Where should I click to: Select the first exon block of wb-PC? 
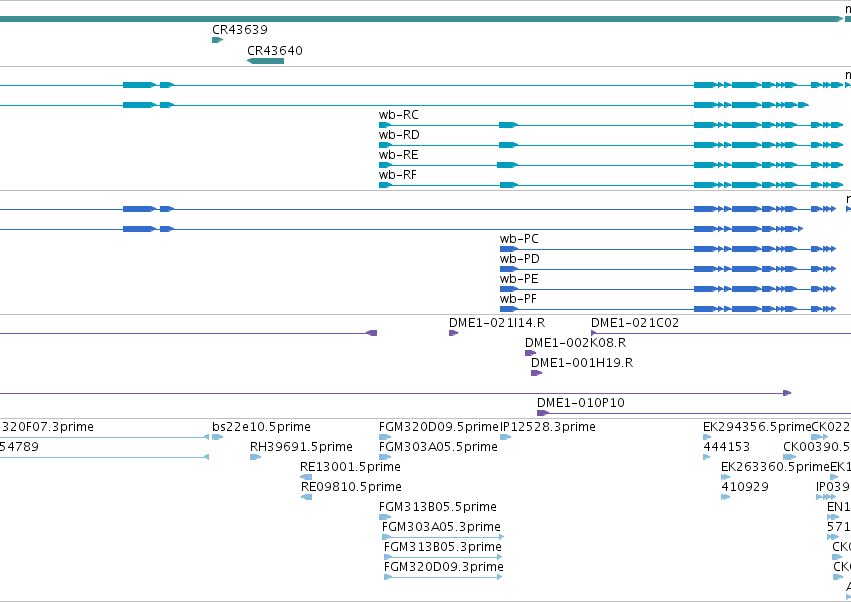(x=509, y=249)
